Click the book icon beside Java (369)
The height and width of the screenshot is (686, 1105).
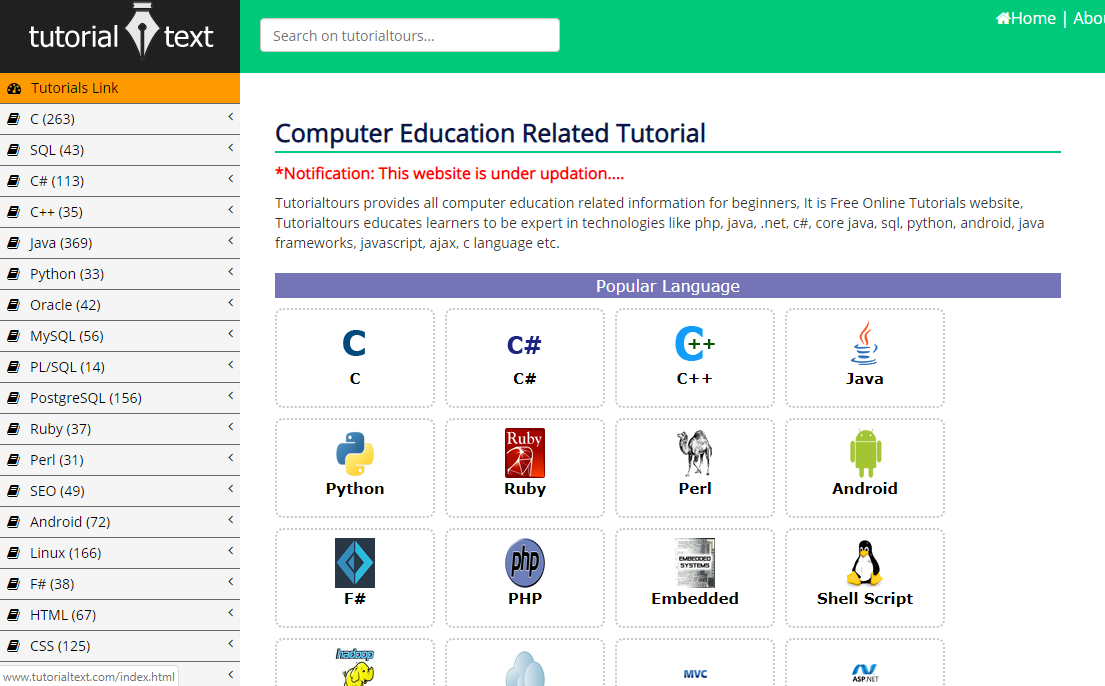[13, 243]
